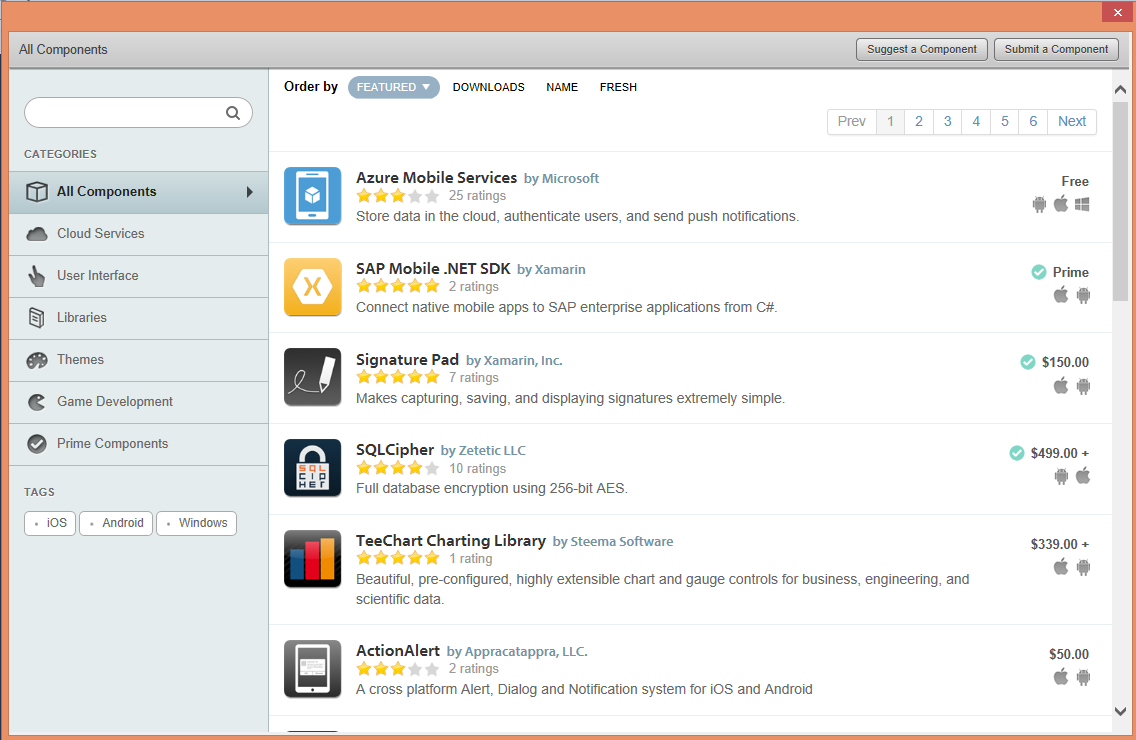The width and height of the screenshot is (1136, 740).
Task: Open the ActionAlert tablet icon
Action: coord(312,669)
